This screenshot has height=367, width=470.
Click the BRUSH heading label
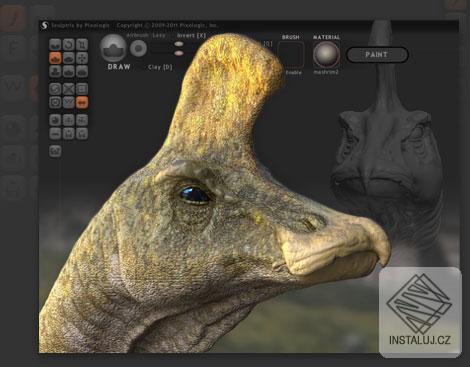[291, 37]
